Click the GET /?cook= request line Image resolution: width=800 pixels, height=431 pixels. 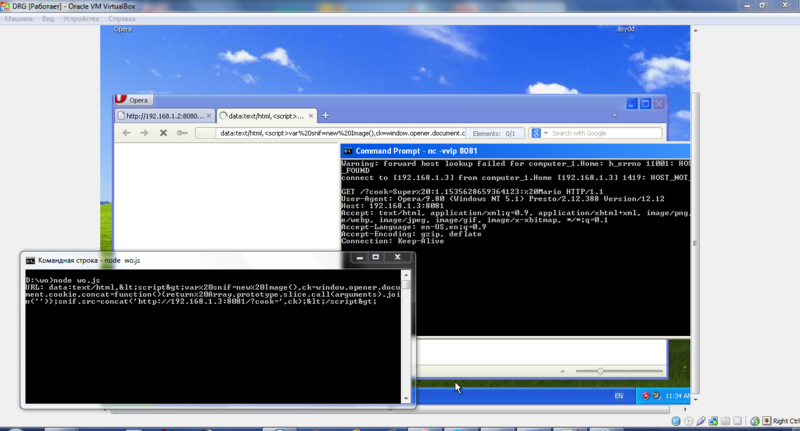coord(472,192)
